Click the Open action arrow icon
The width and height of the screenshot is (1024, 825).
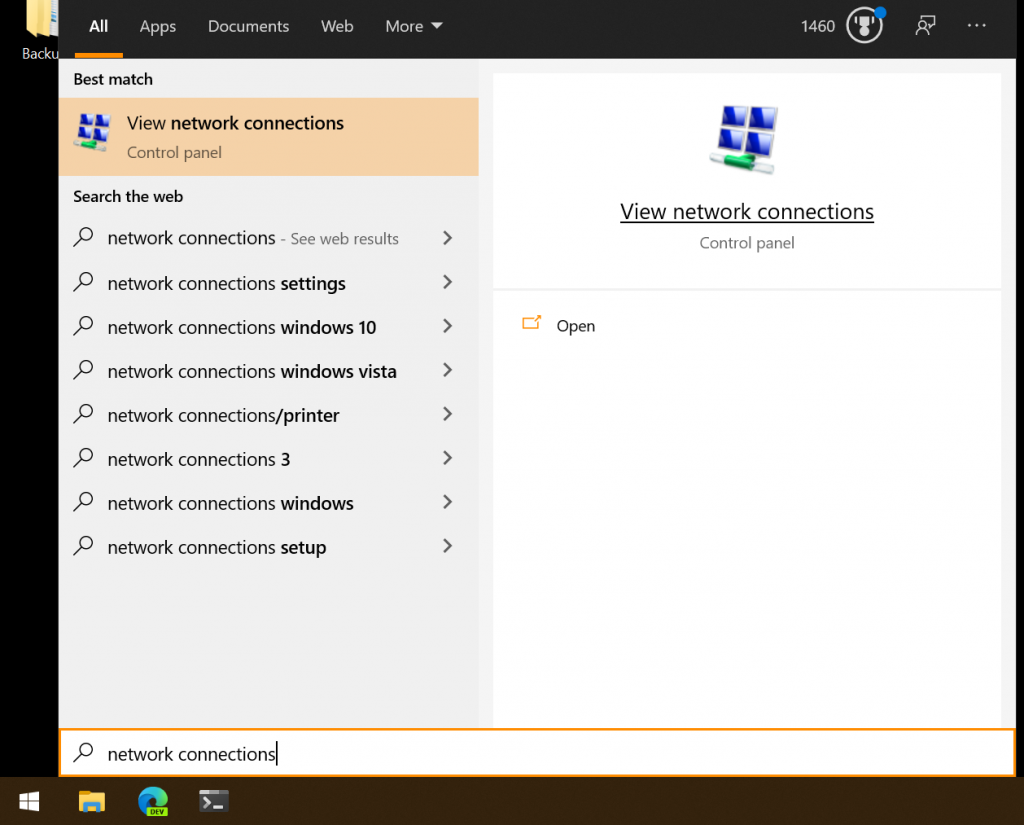point(532,323)
